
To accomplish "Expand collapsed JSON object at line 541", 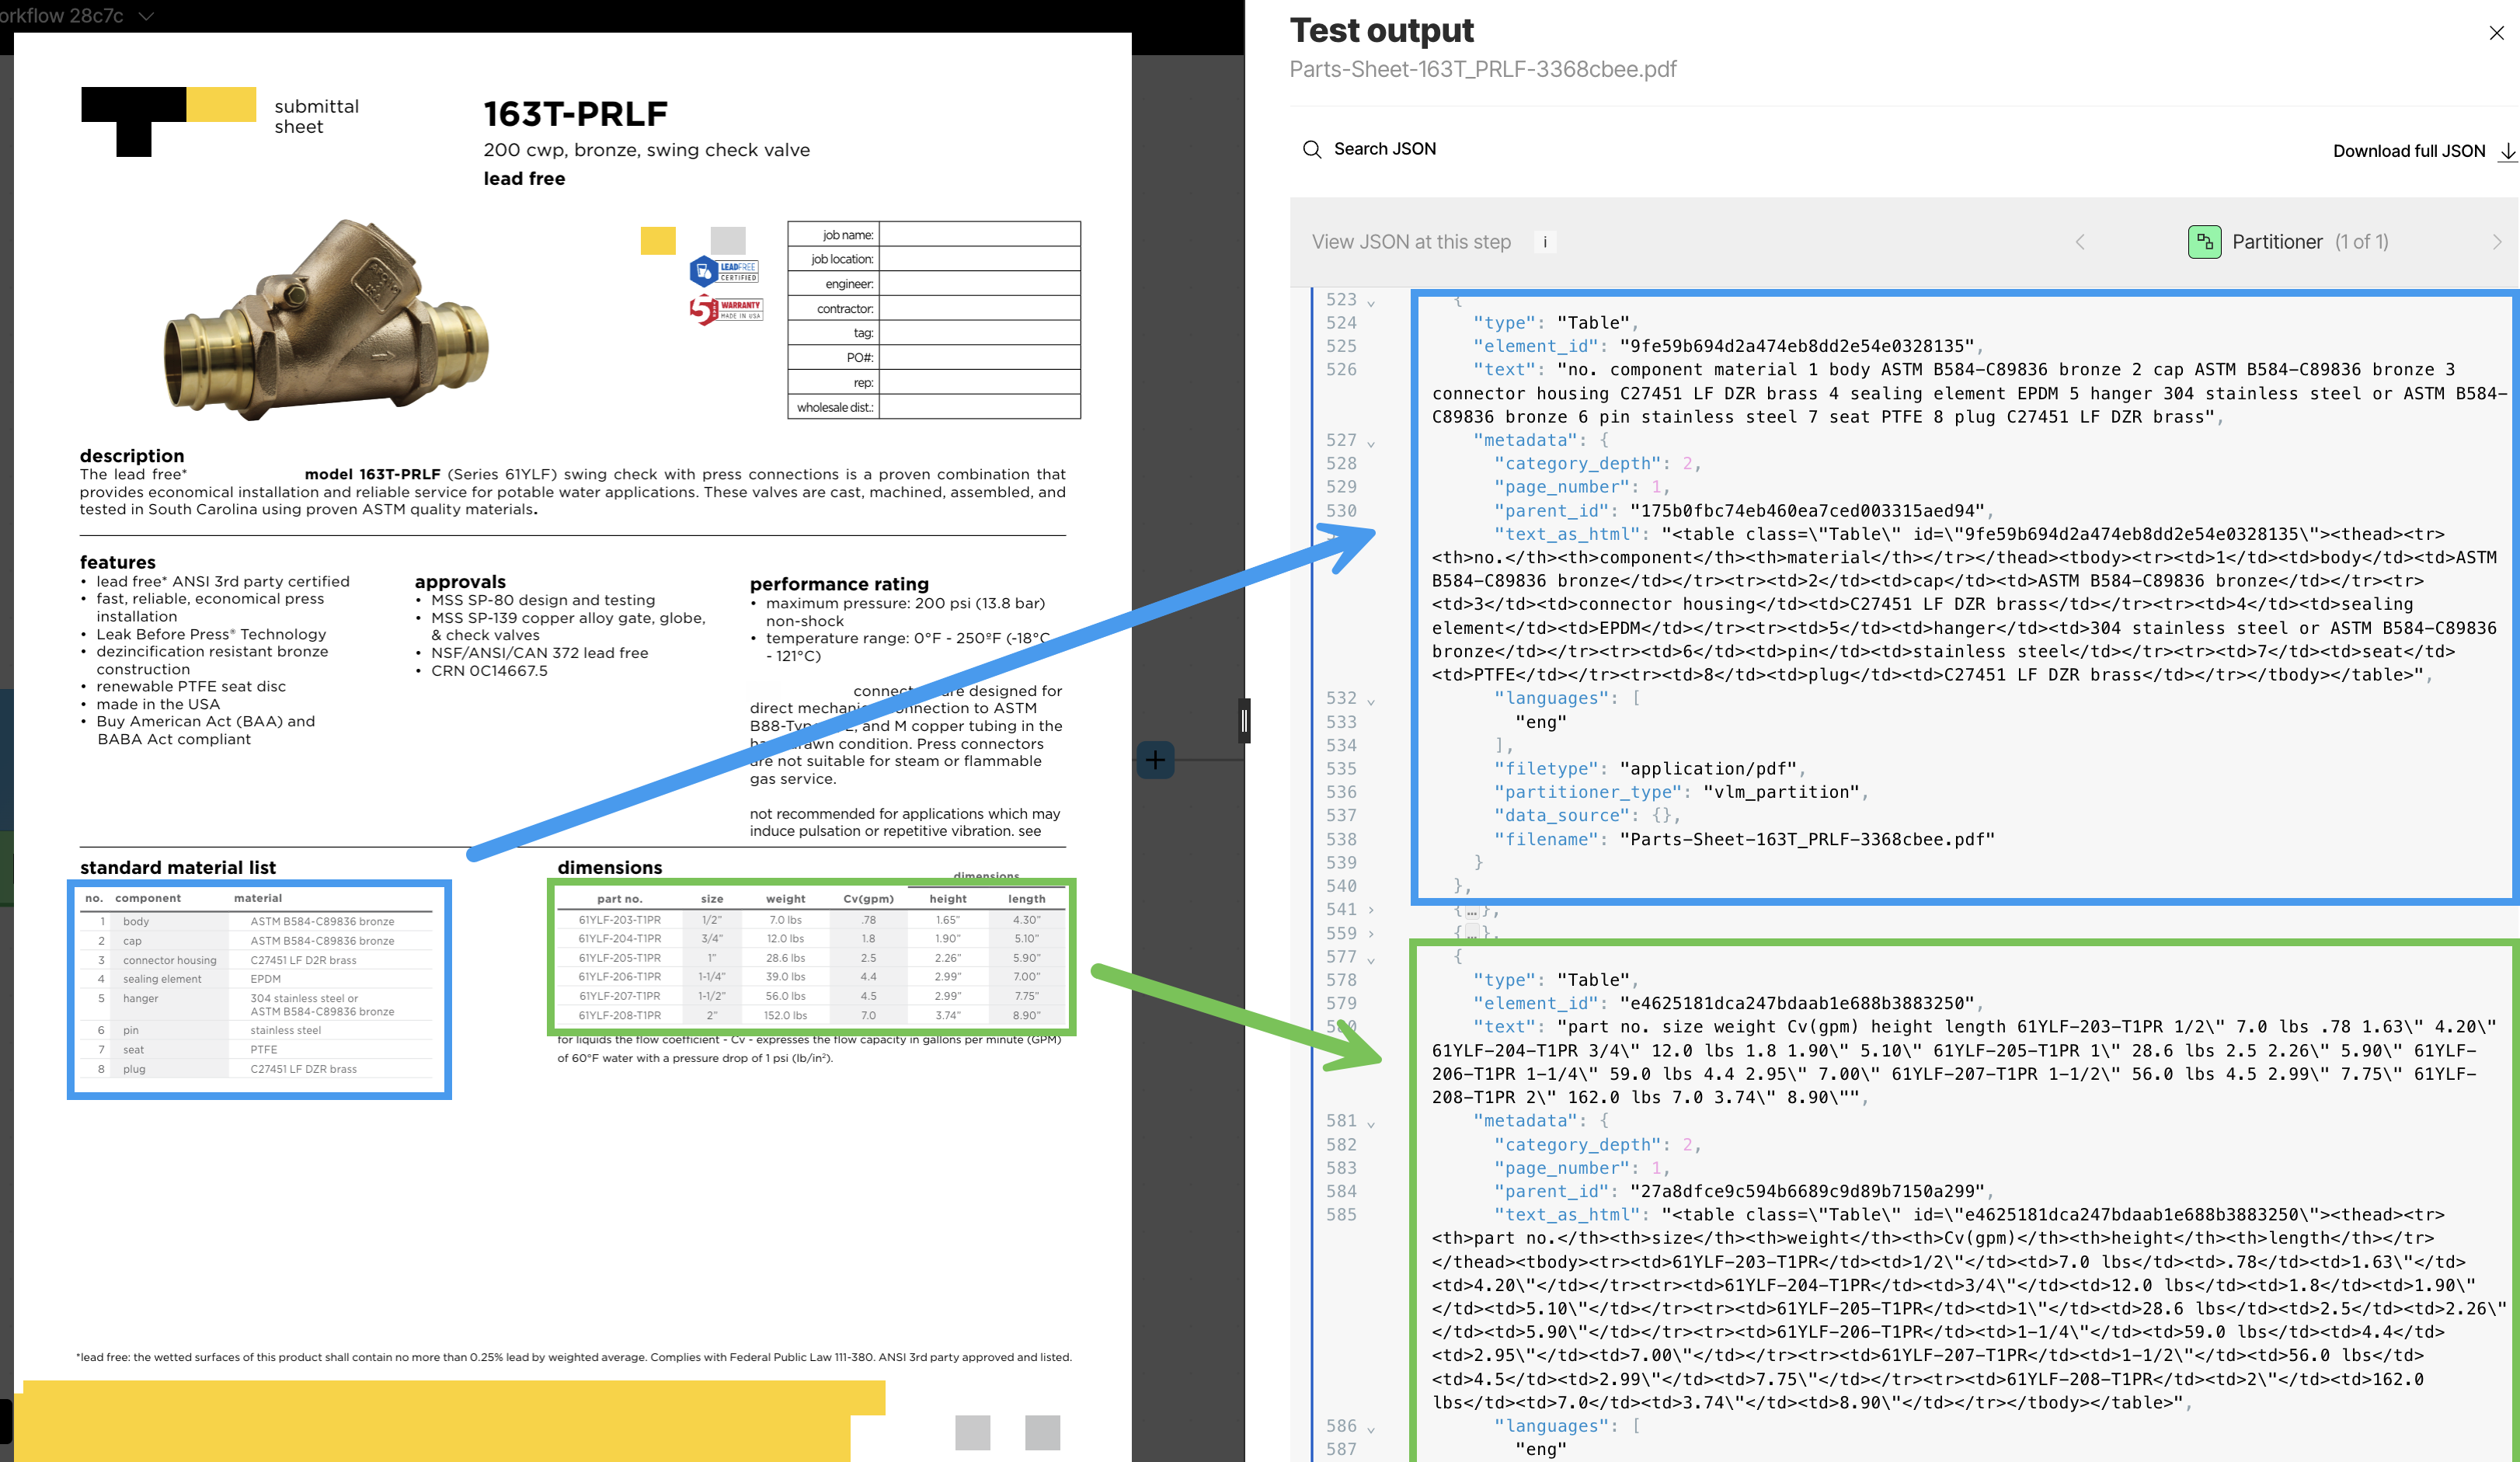I will pyautogui.click(x=1371, y=910).
